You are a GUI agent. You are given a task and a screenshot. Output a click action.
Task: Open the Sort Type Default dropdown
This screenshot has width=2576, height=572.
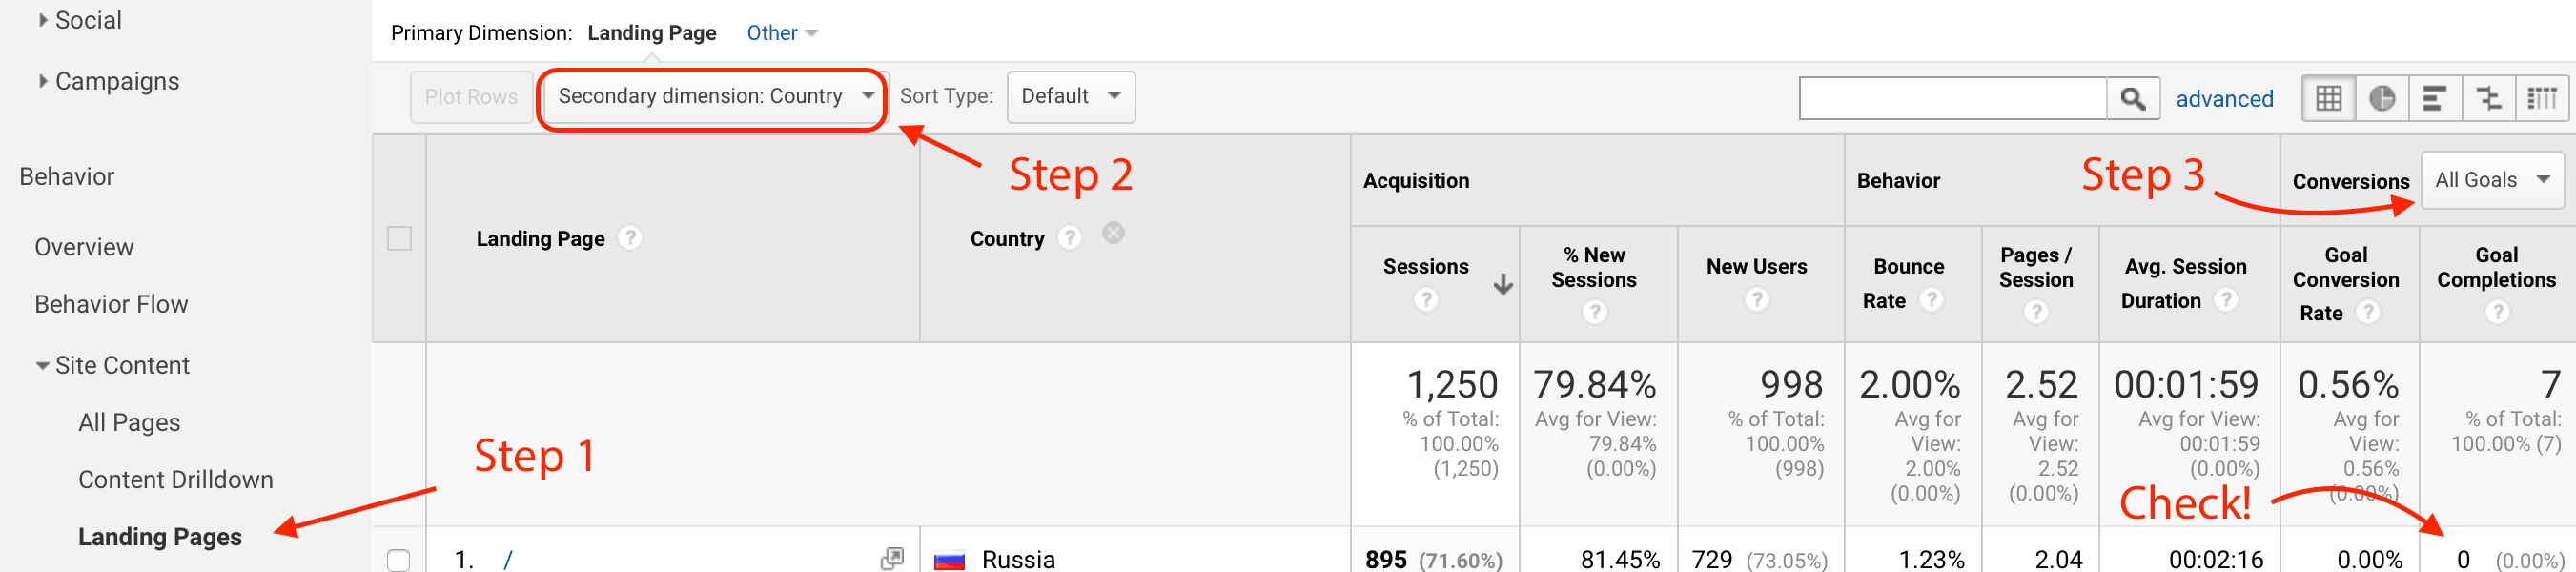pos(1070,97)
